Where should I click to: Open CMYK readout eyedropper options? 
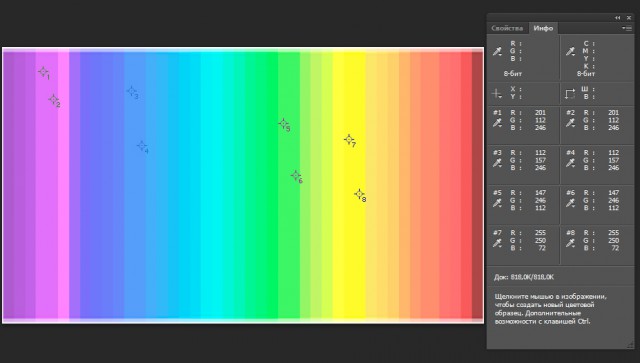(x=570, y=51)
